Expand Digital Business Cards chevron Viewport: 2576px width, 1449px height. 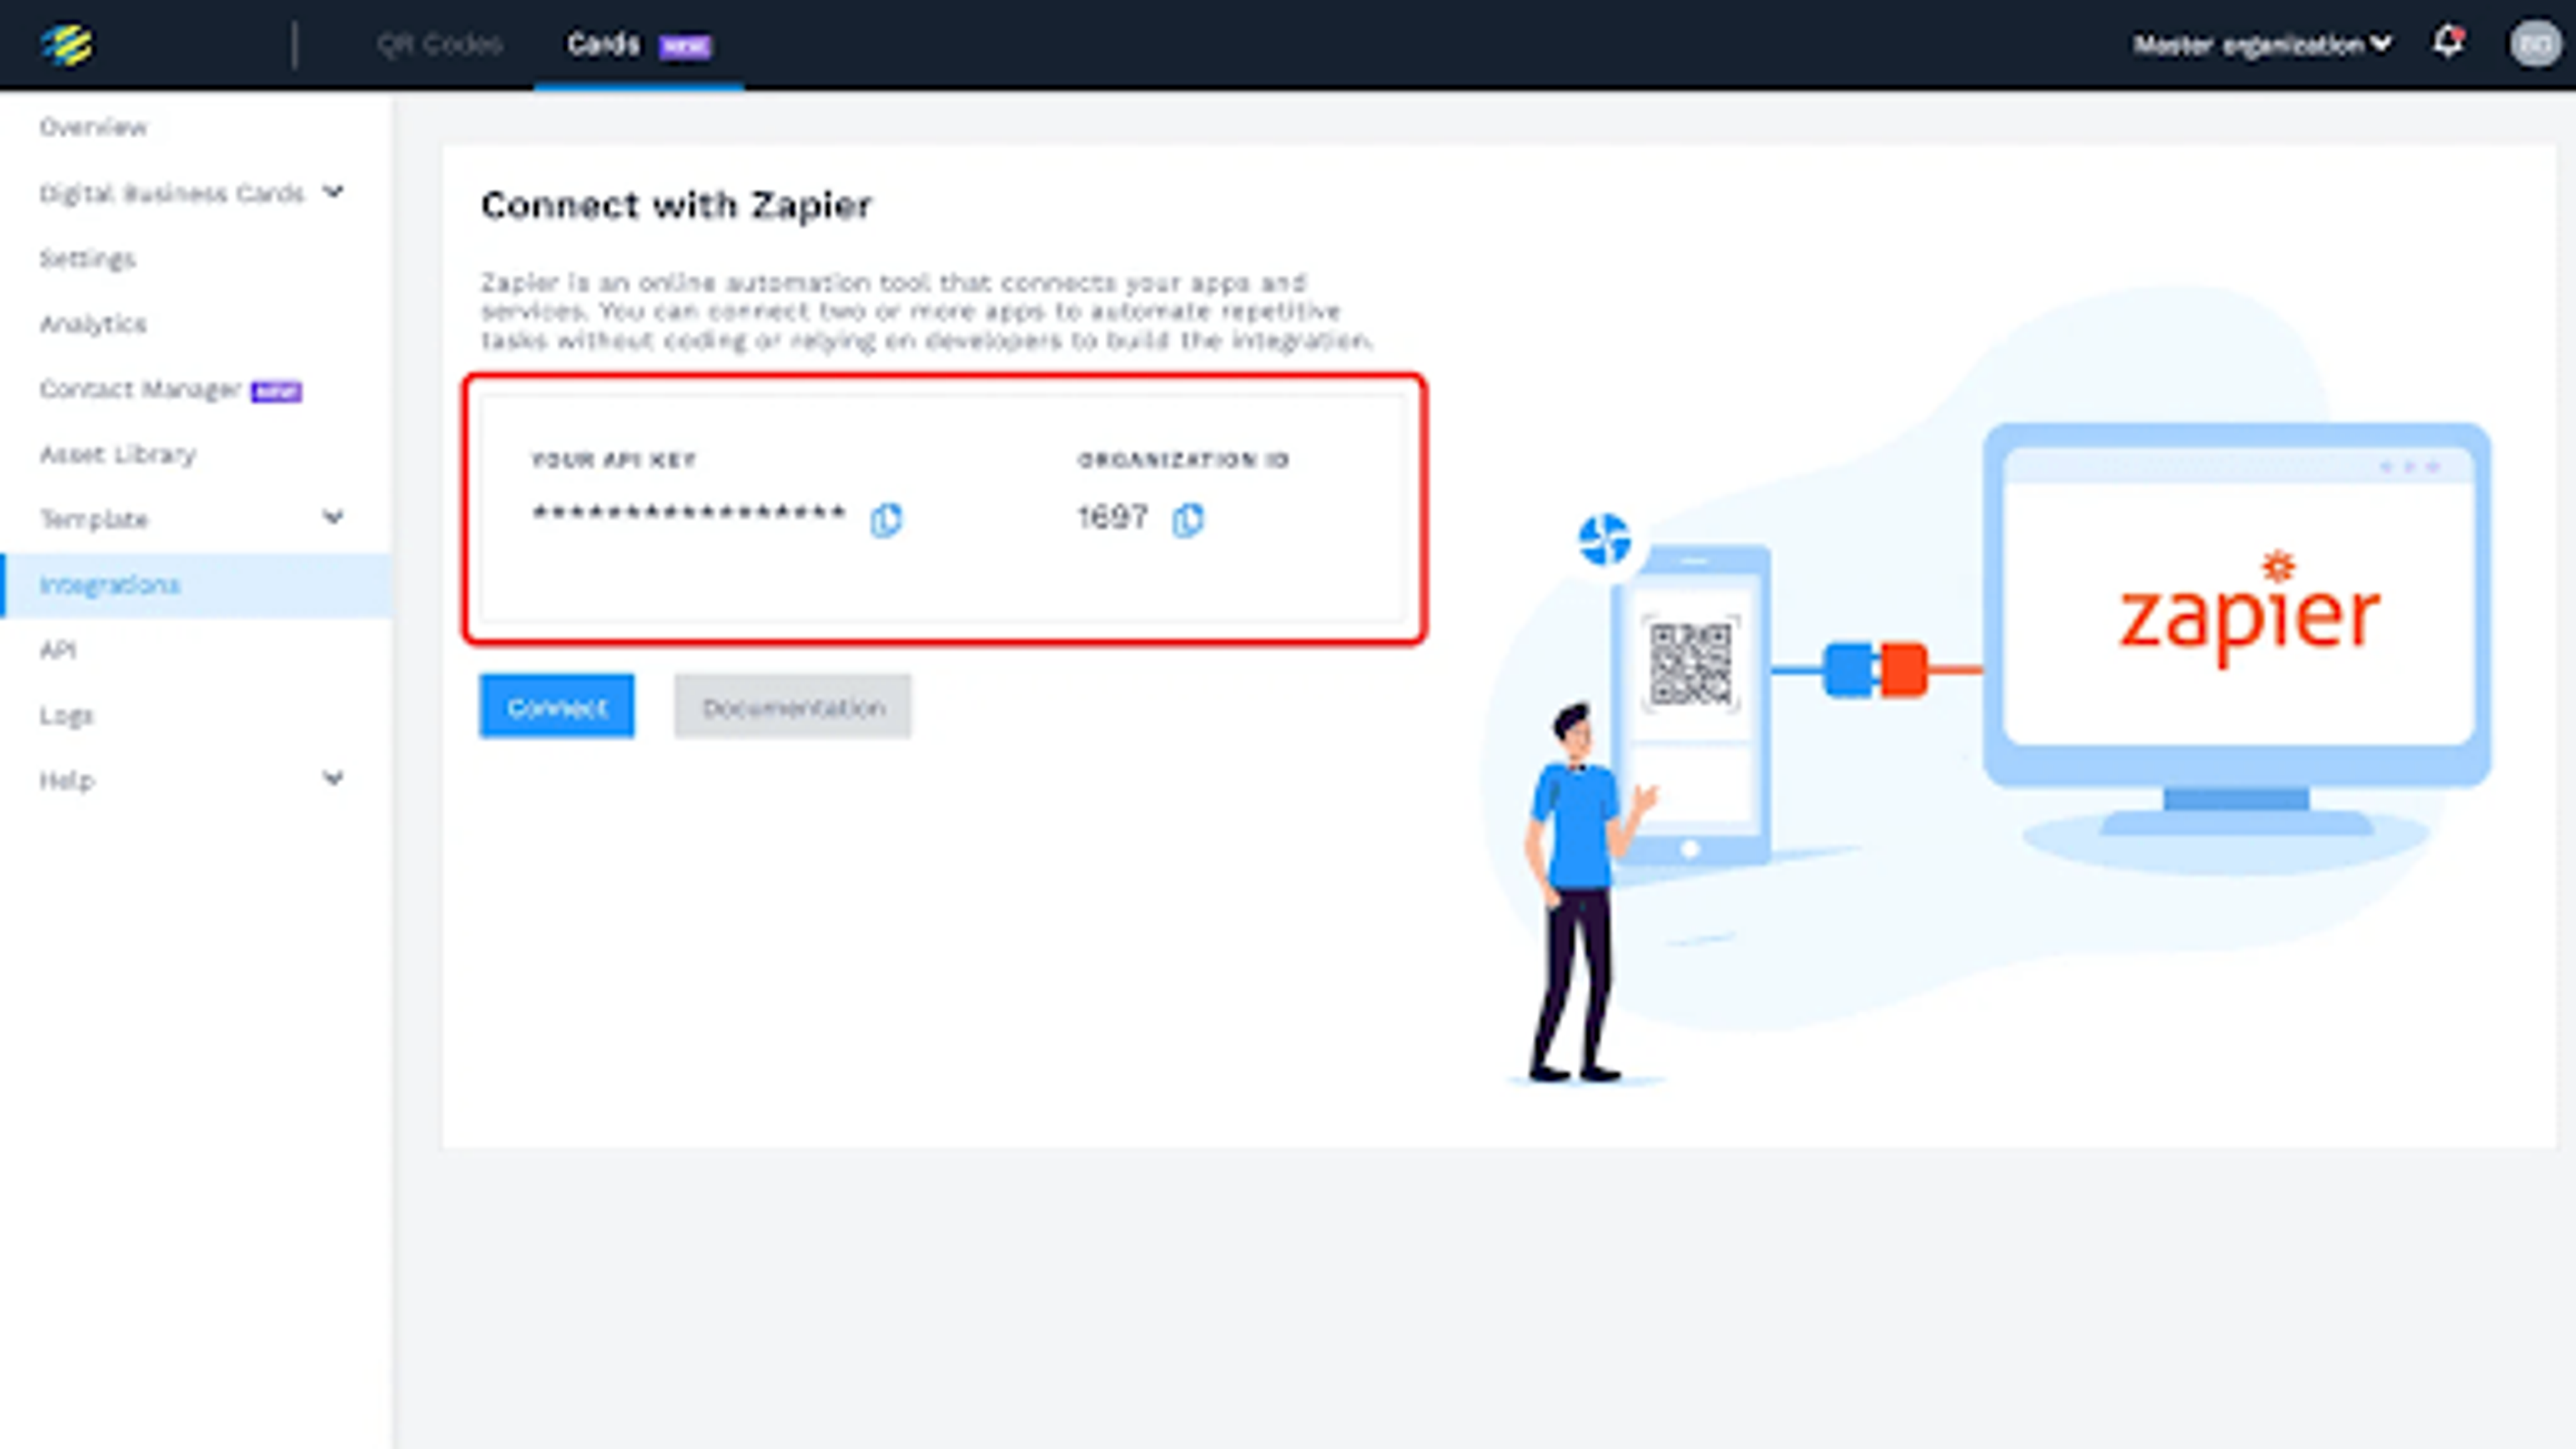point(333,191)
